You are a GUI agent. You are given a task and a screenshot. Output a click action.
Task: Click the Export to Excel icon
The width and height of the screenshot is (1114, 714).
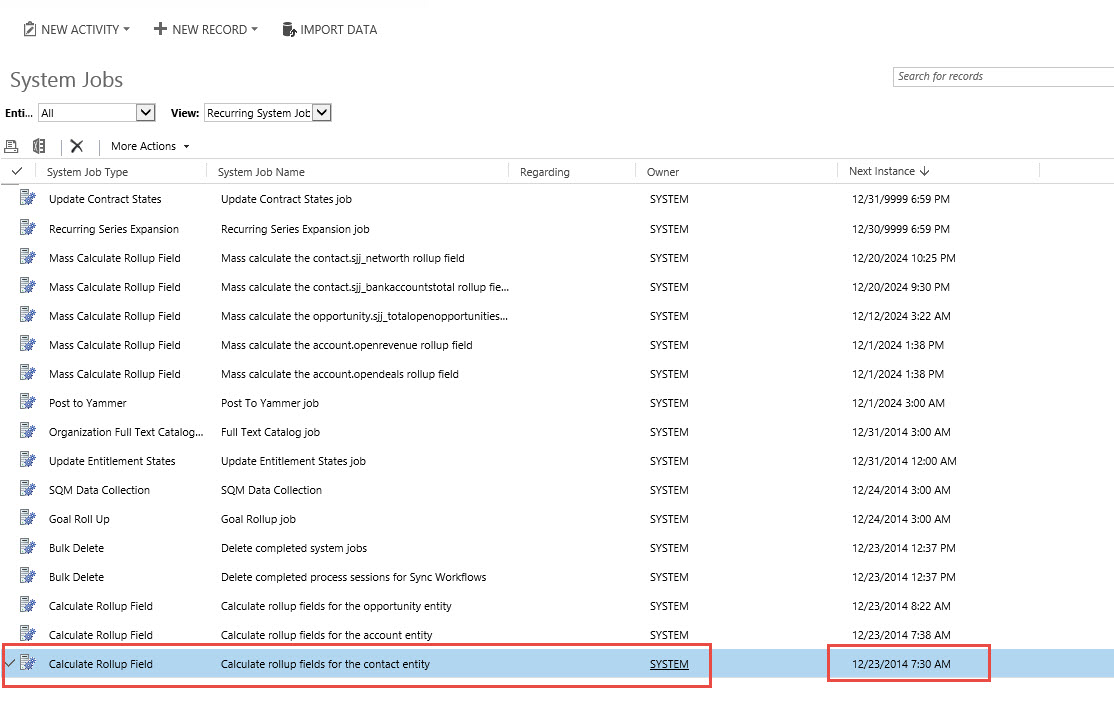[39, 146]
